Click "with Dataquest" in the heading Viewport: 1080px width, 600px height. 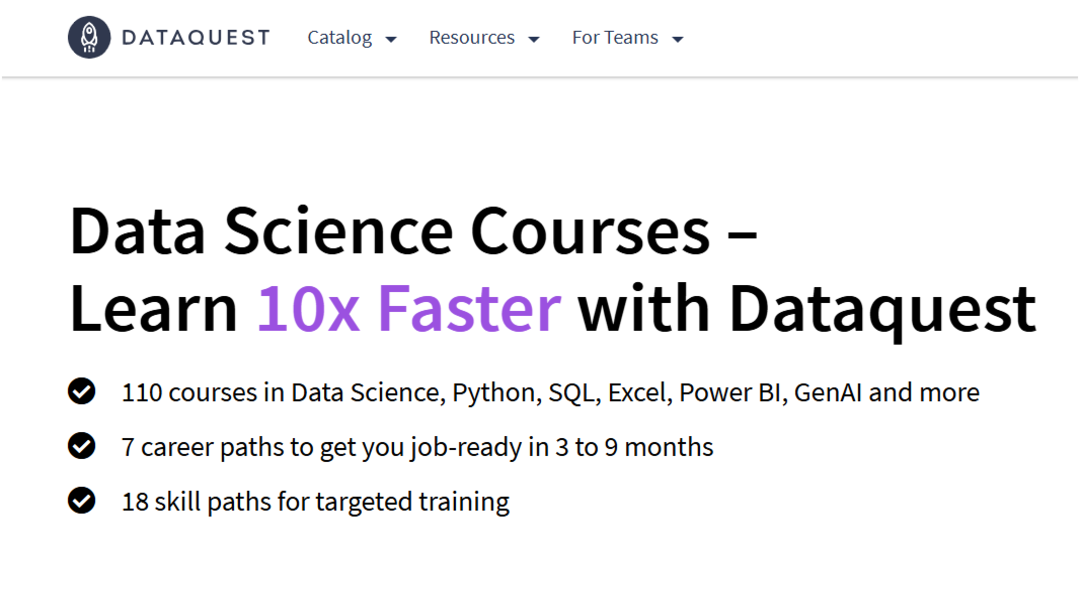(x=807, y=308)
